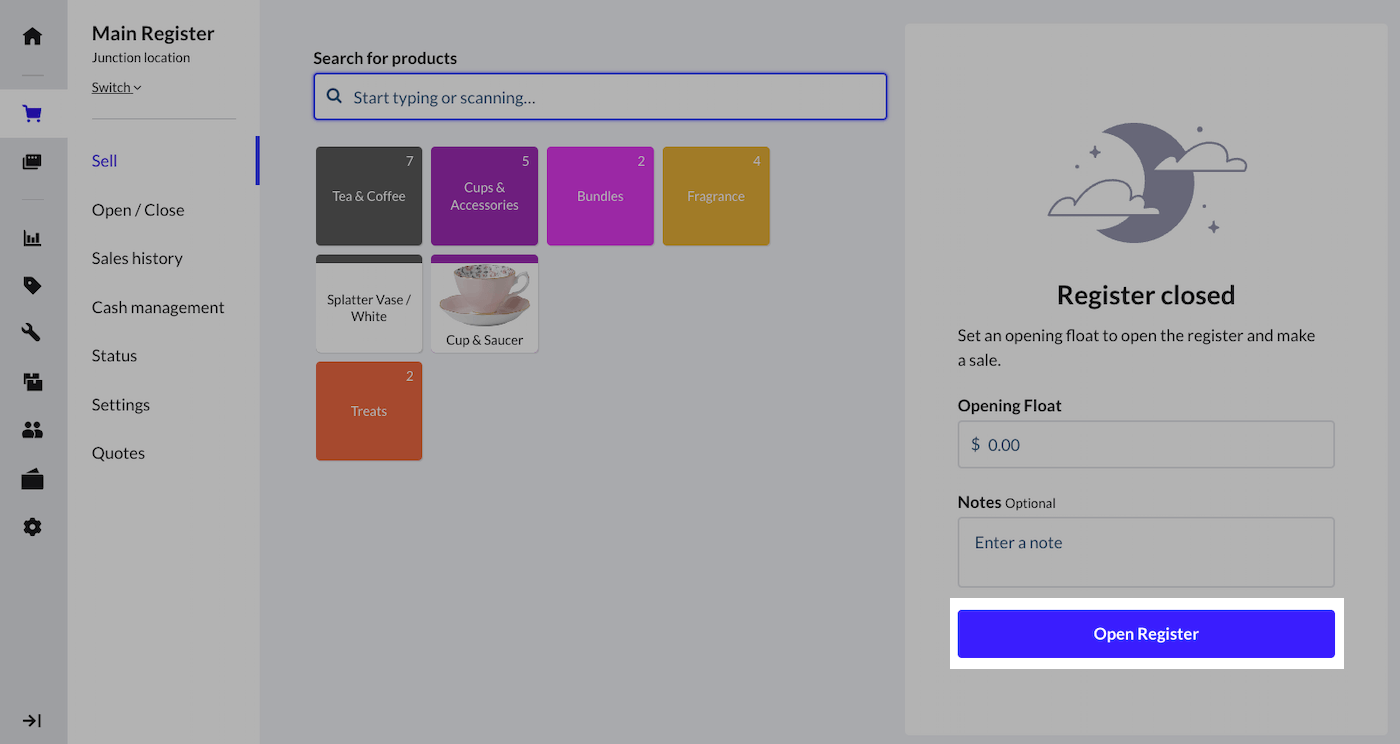The height and width of the screenshot is (744, 1400).
Task: Open the bar chart Reporting icon
Action: (x=32, y=238)
